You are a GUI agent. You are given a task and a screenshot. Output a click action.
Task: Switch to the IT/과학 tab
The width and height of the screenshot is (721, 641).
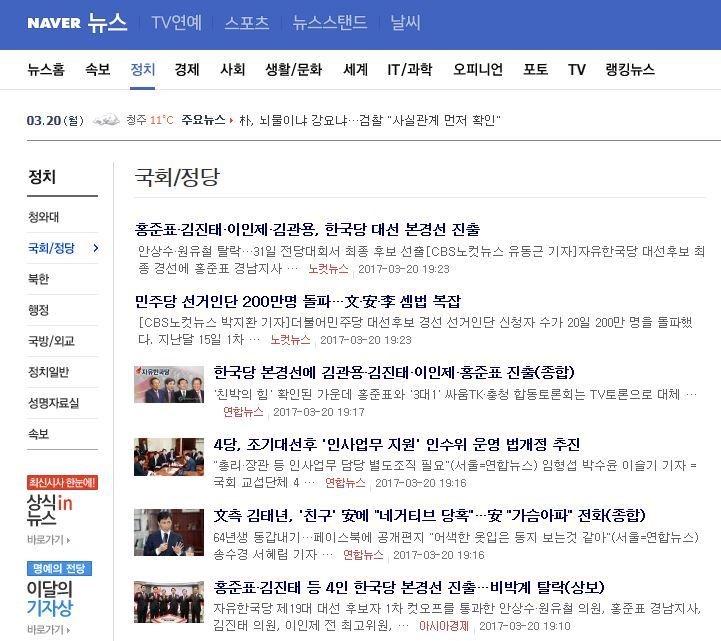(409, 70)
